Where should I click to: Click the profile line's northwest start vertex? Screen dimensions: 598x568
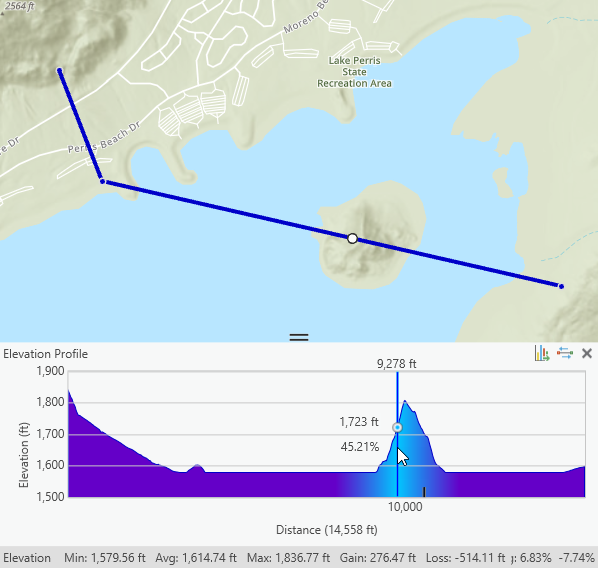59,70
